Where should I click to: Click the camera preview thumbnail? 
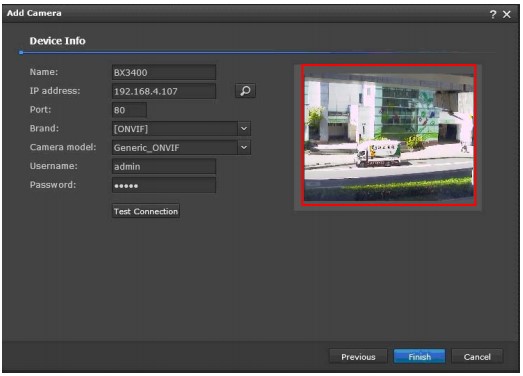click(389, 135)
